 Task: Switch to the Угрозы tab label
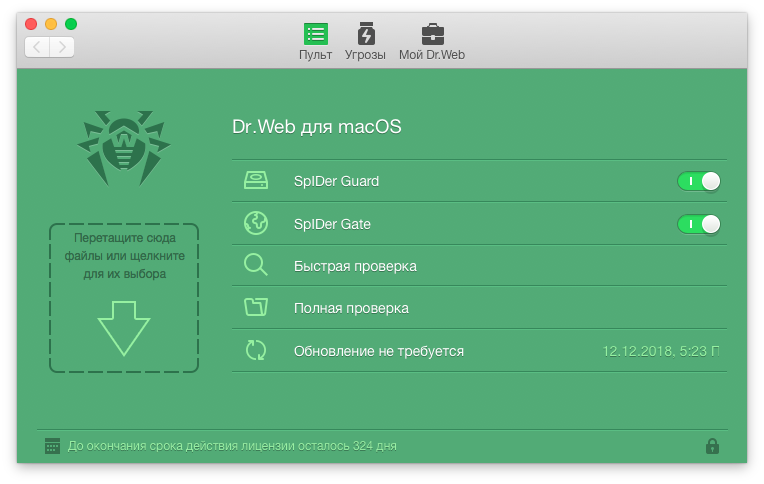(365, 55)
